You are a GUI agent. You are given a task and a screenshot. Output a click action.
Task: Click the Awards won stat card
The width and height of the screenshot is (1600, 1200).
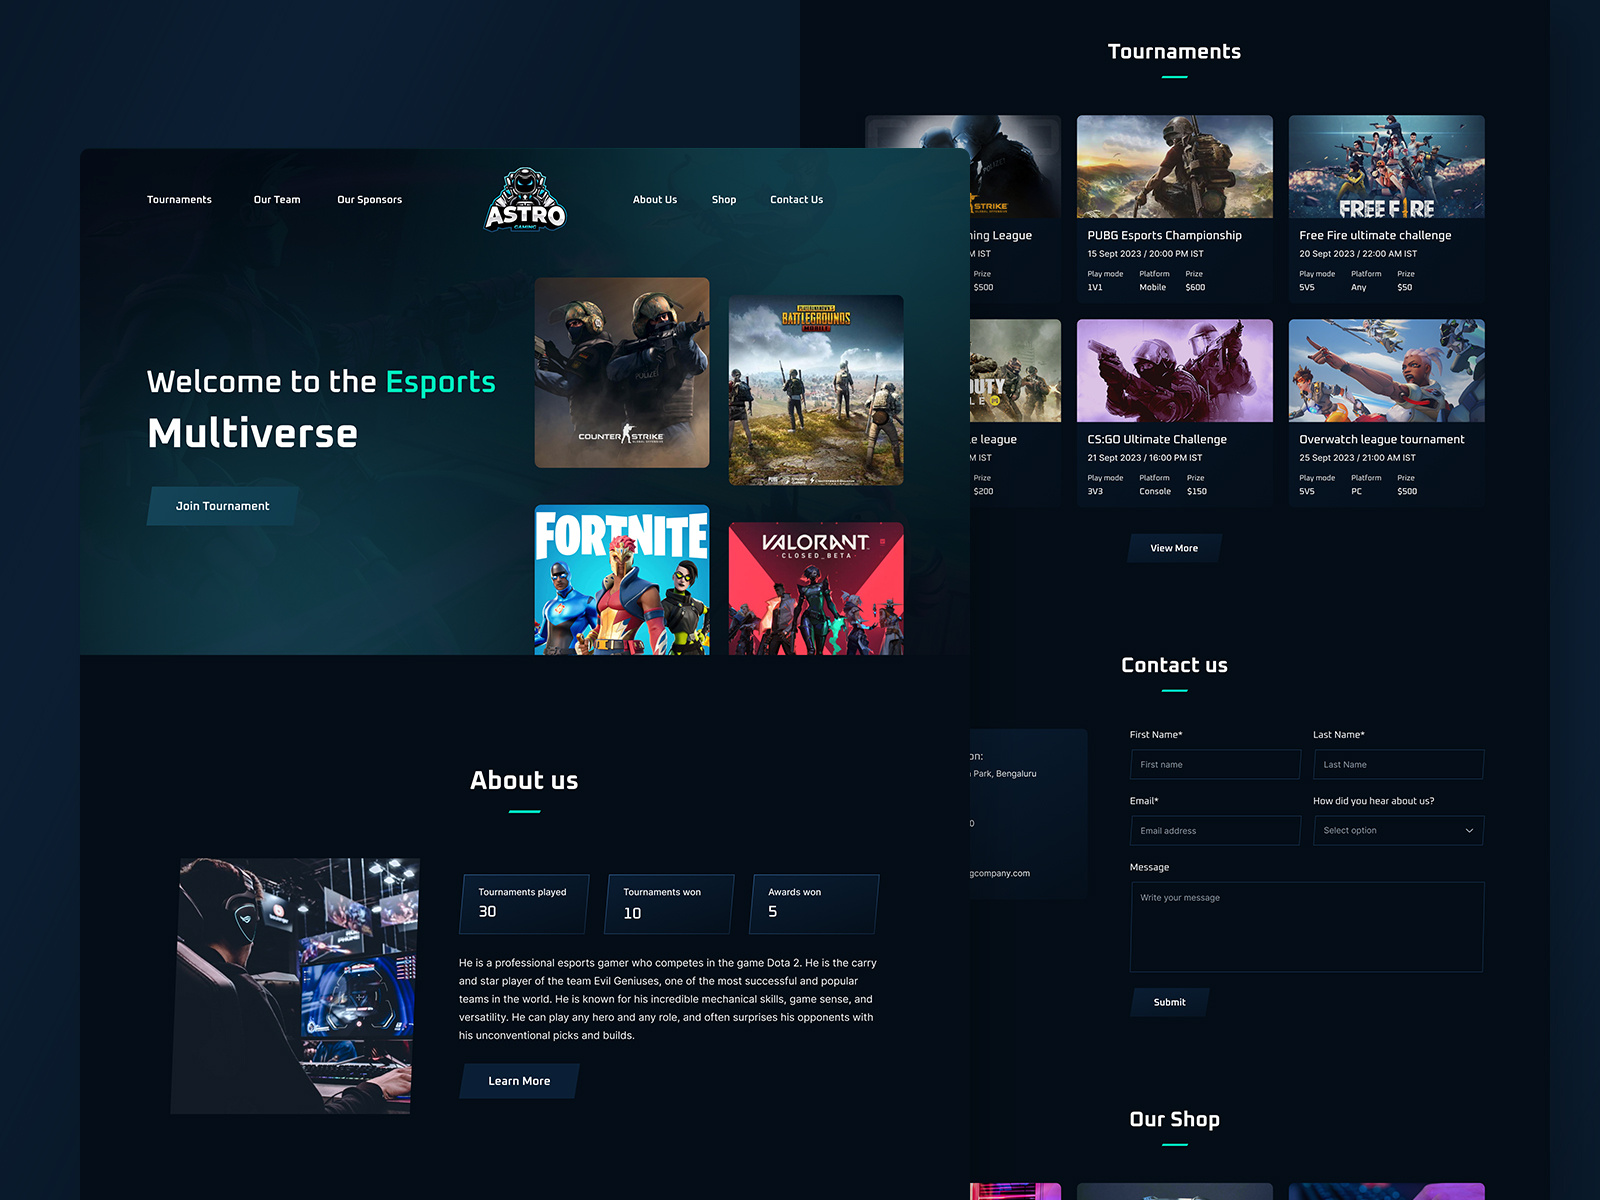pyautogui.click(x=815, y=904)
